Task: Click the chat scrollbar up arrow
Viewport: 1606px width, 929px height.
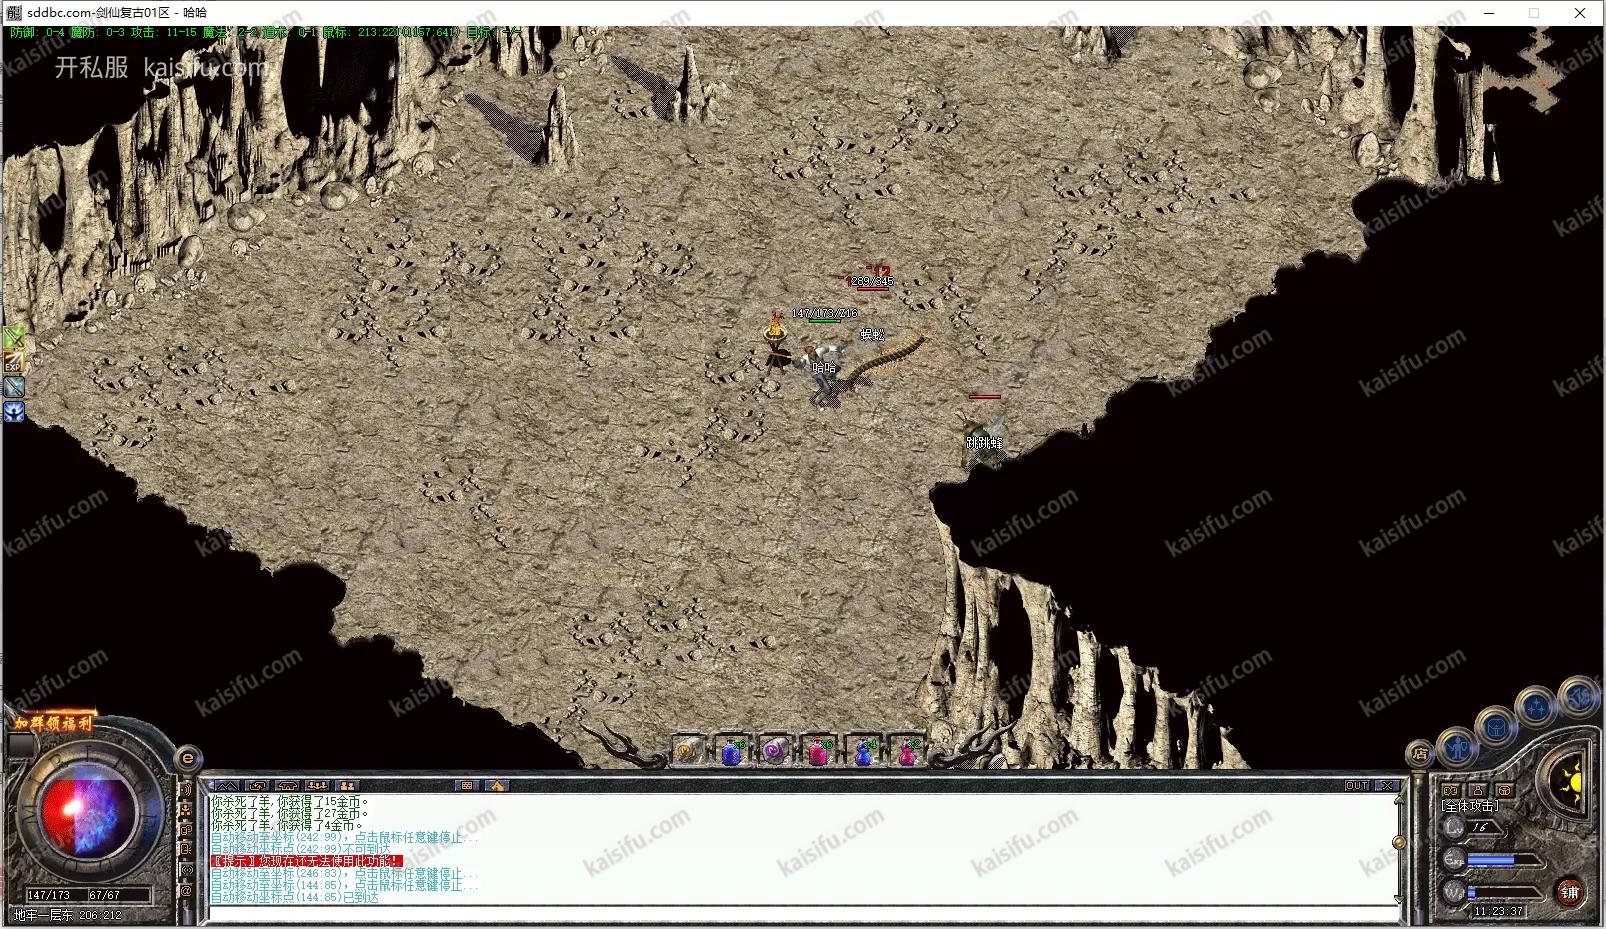Action: click(1400, 800)
